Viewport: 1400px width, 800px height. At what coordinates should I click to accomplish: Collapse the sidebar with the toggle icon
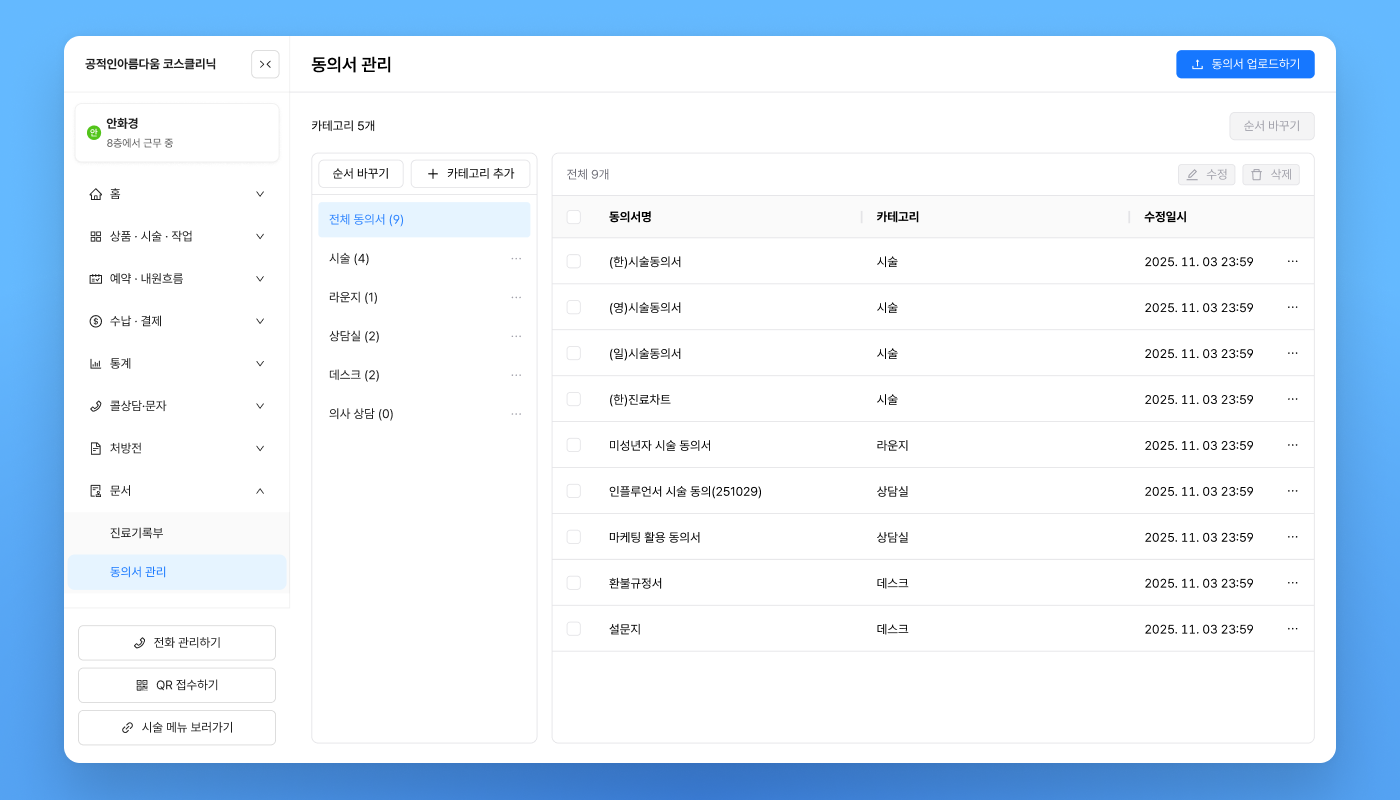(265, 64)
